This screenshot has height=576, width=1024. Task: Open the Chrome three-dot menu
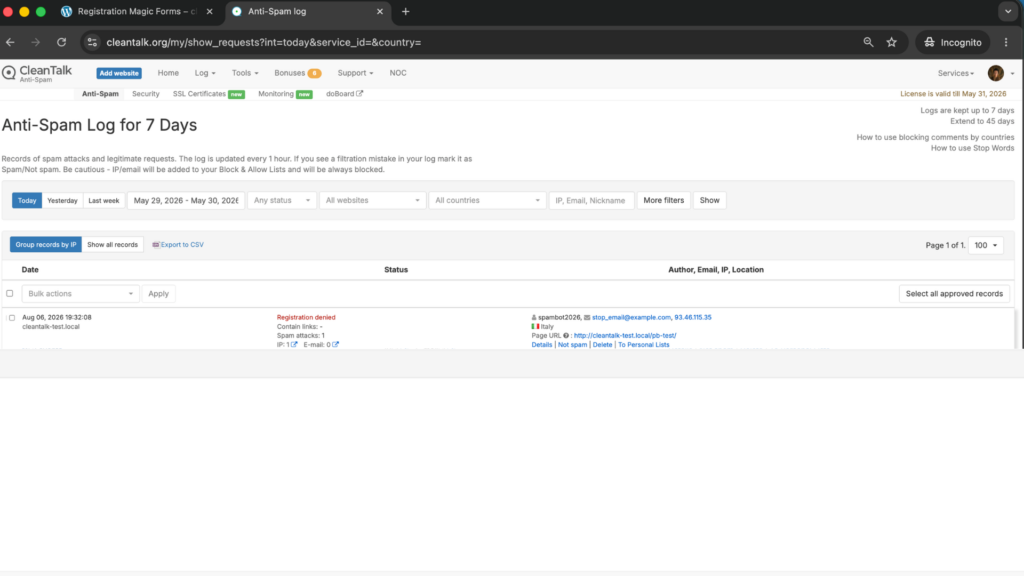pyautogui.click(x=1006, y=42)
